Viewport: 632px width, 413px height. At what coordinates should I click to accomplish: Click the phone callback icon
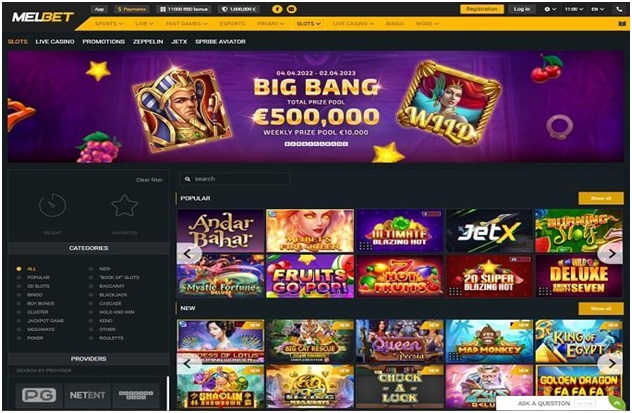[x=620, y=9]
